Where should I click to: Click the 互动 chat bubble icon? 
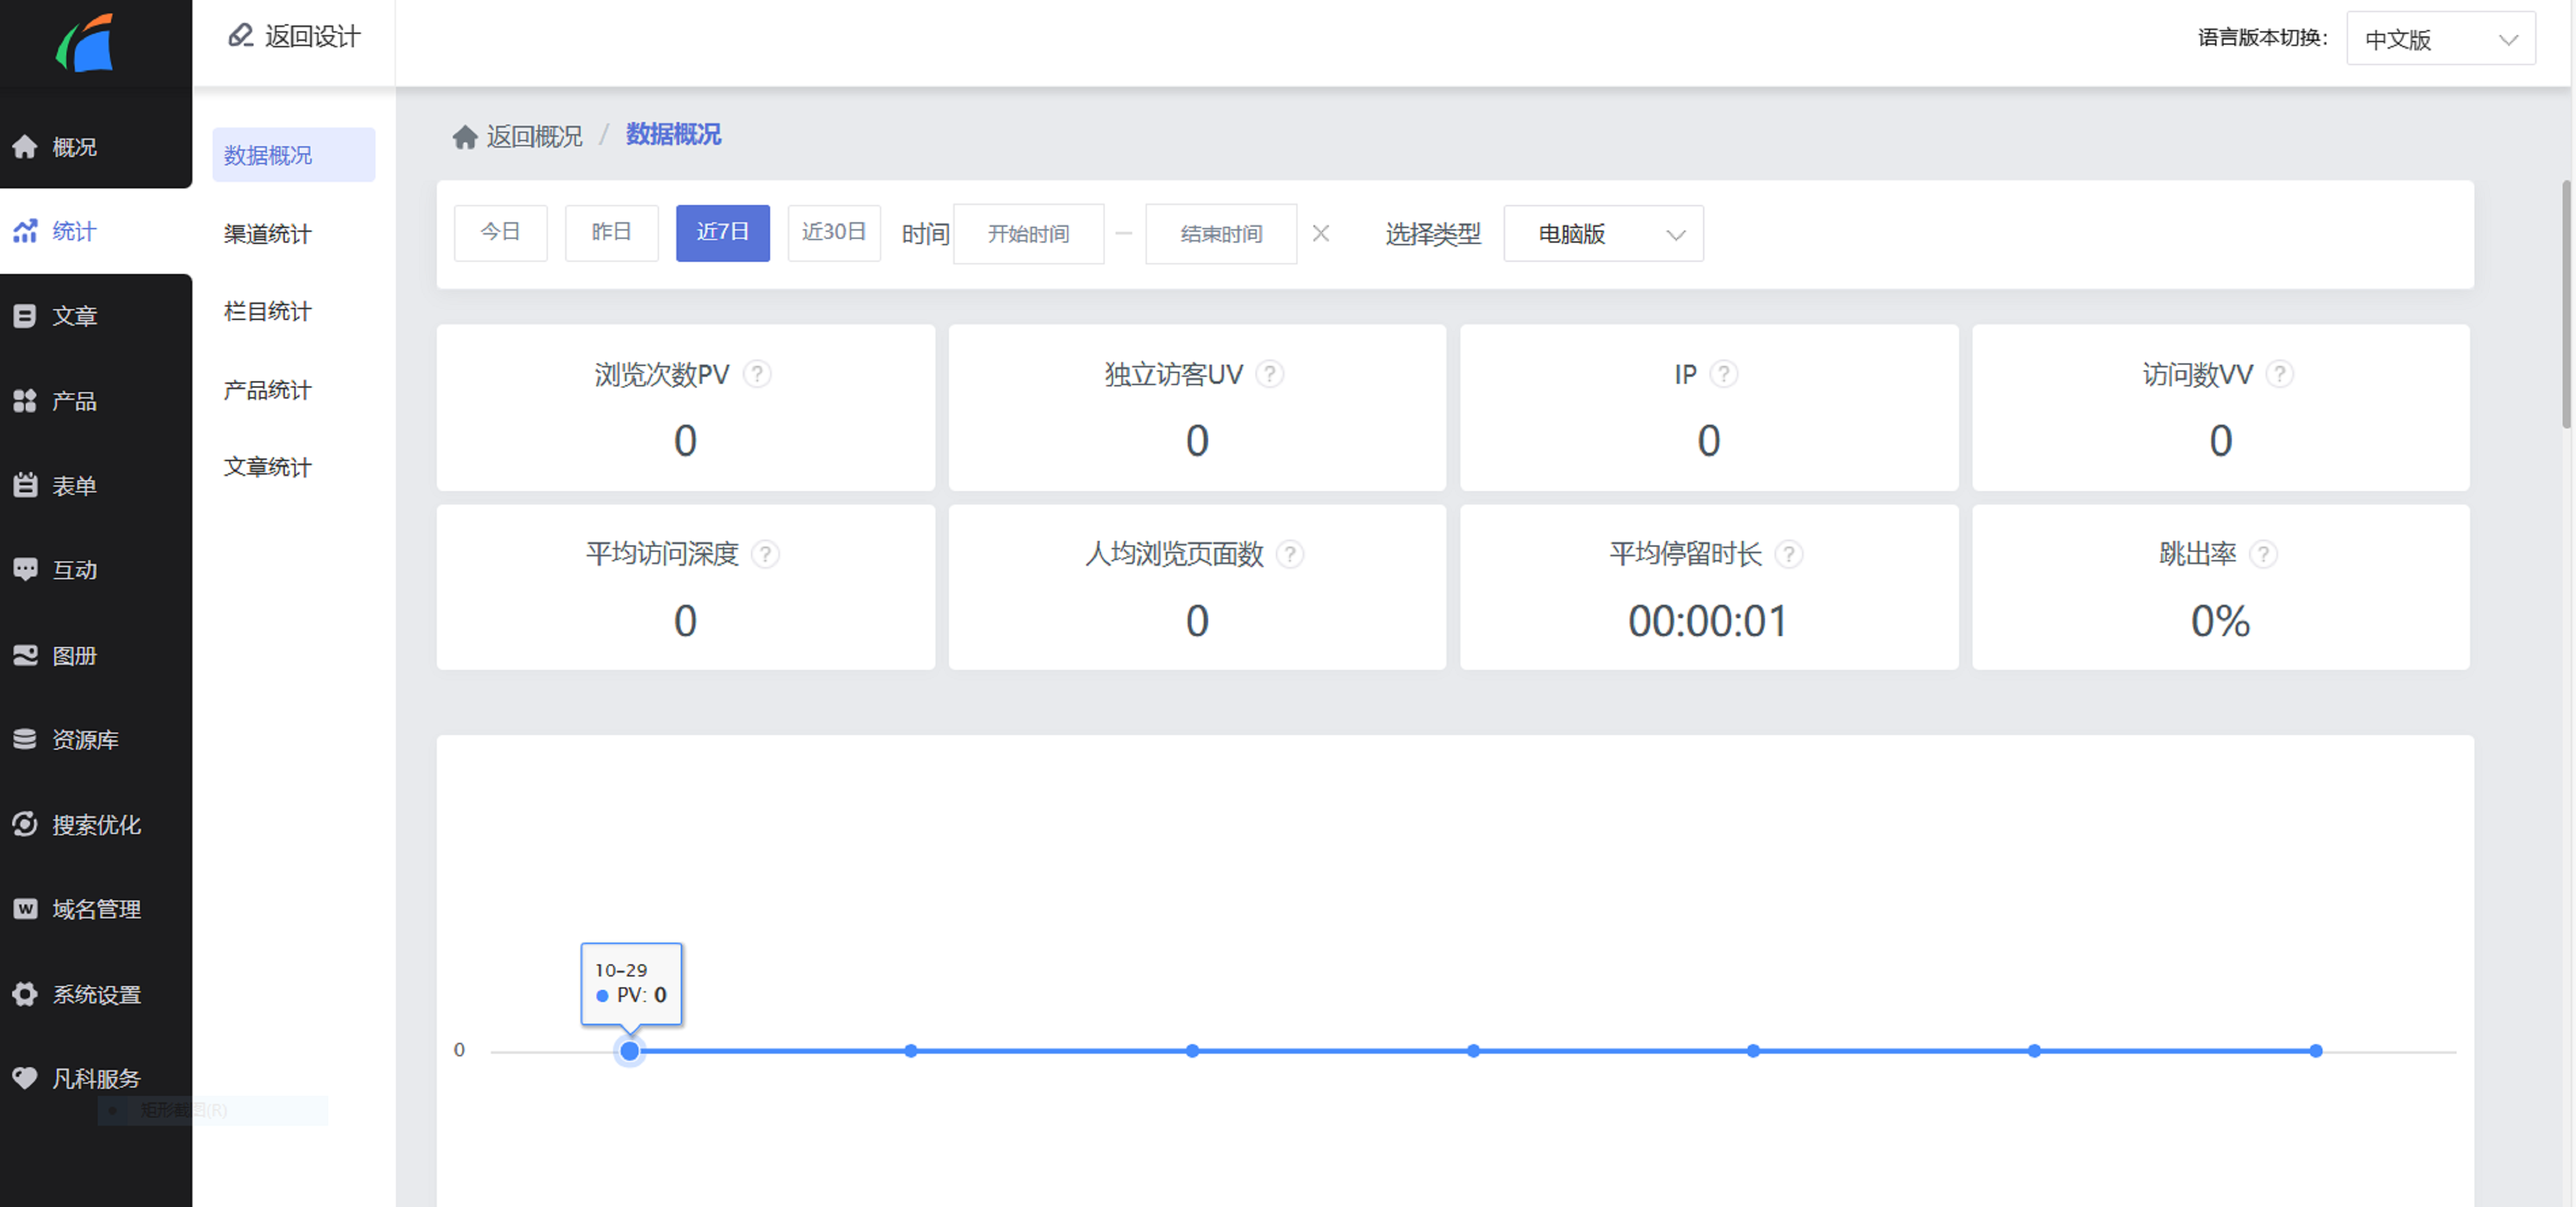coord(25,570)
